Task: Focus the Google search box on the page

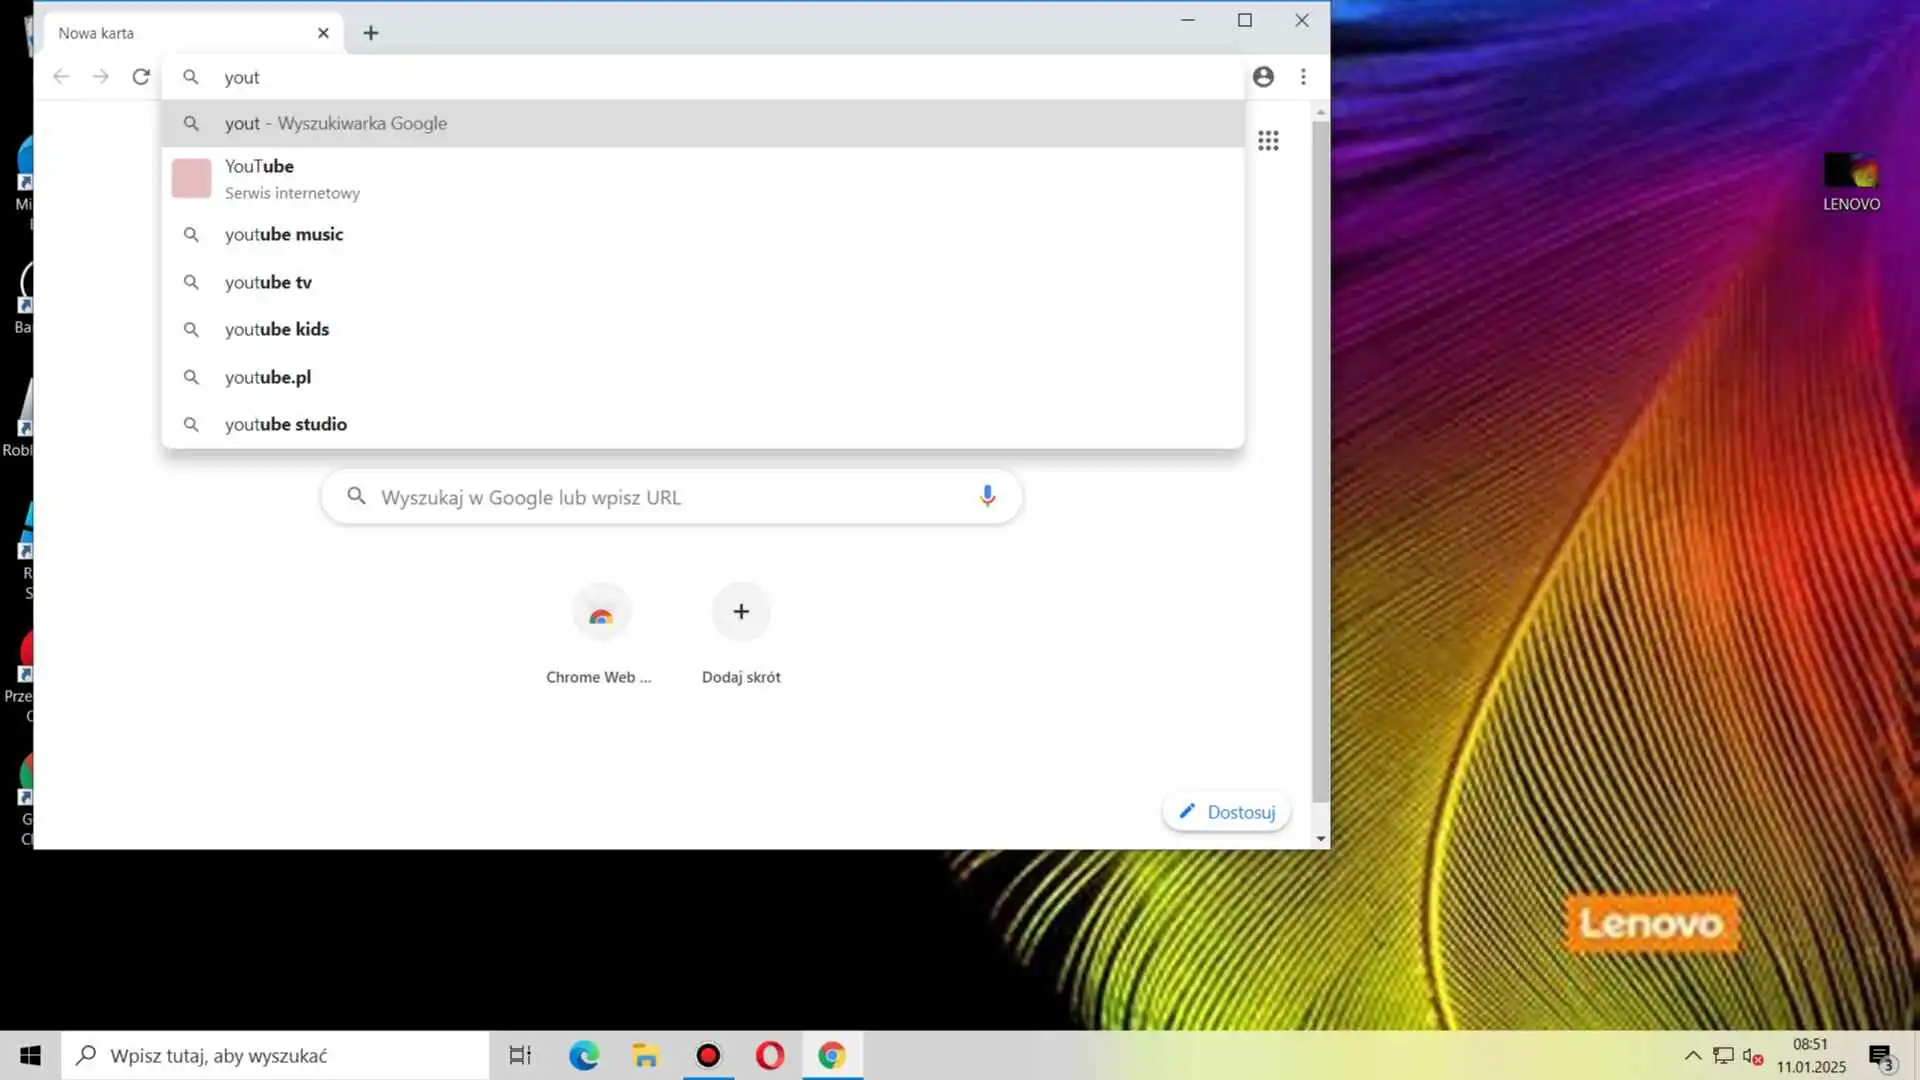Action: [660, 497]
